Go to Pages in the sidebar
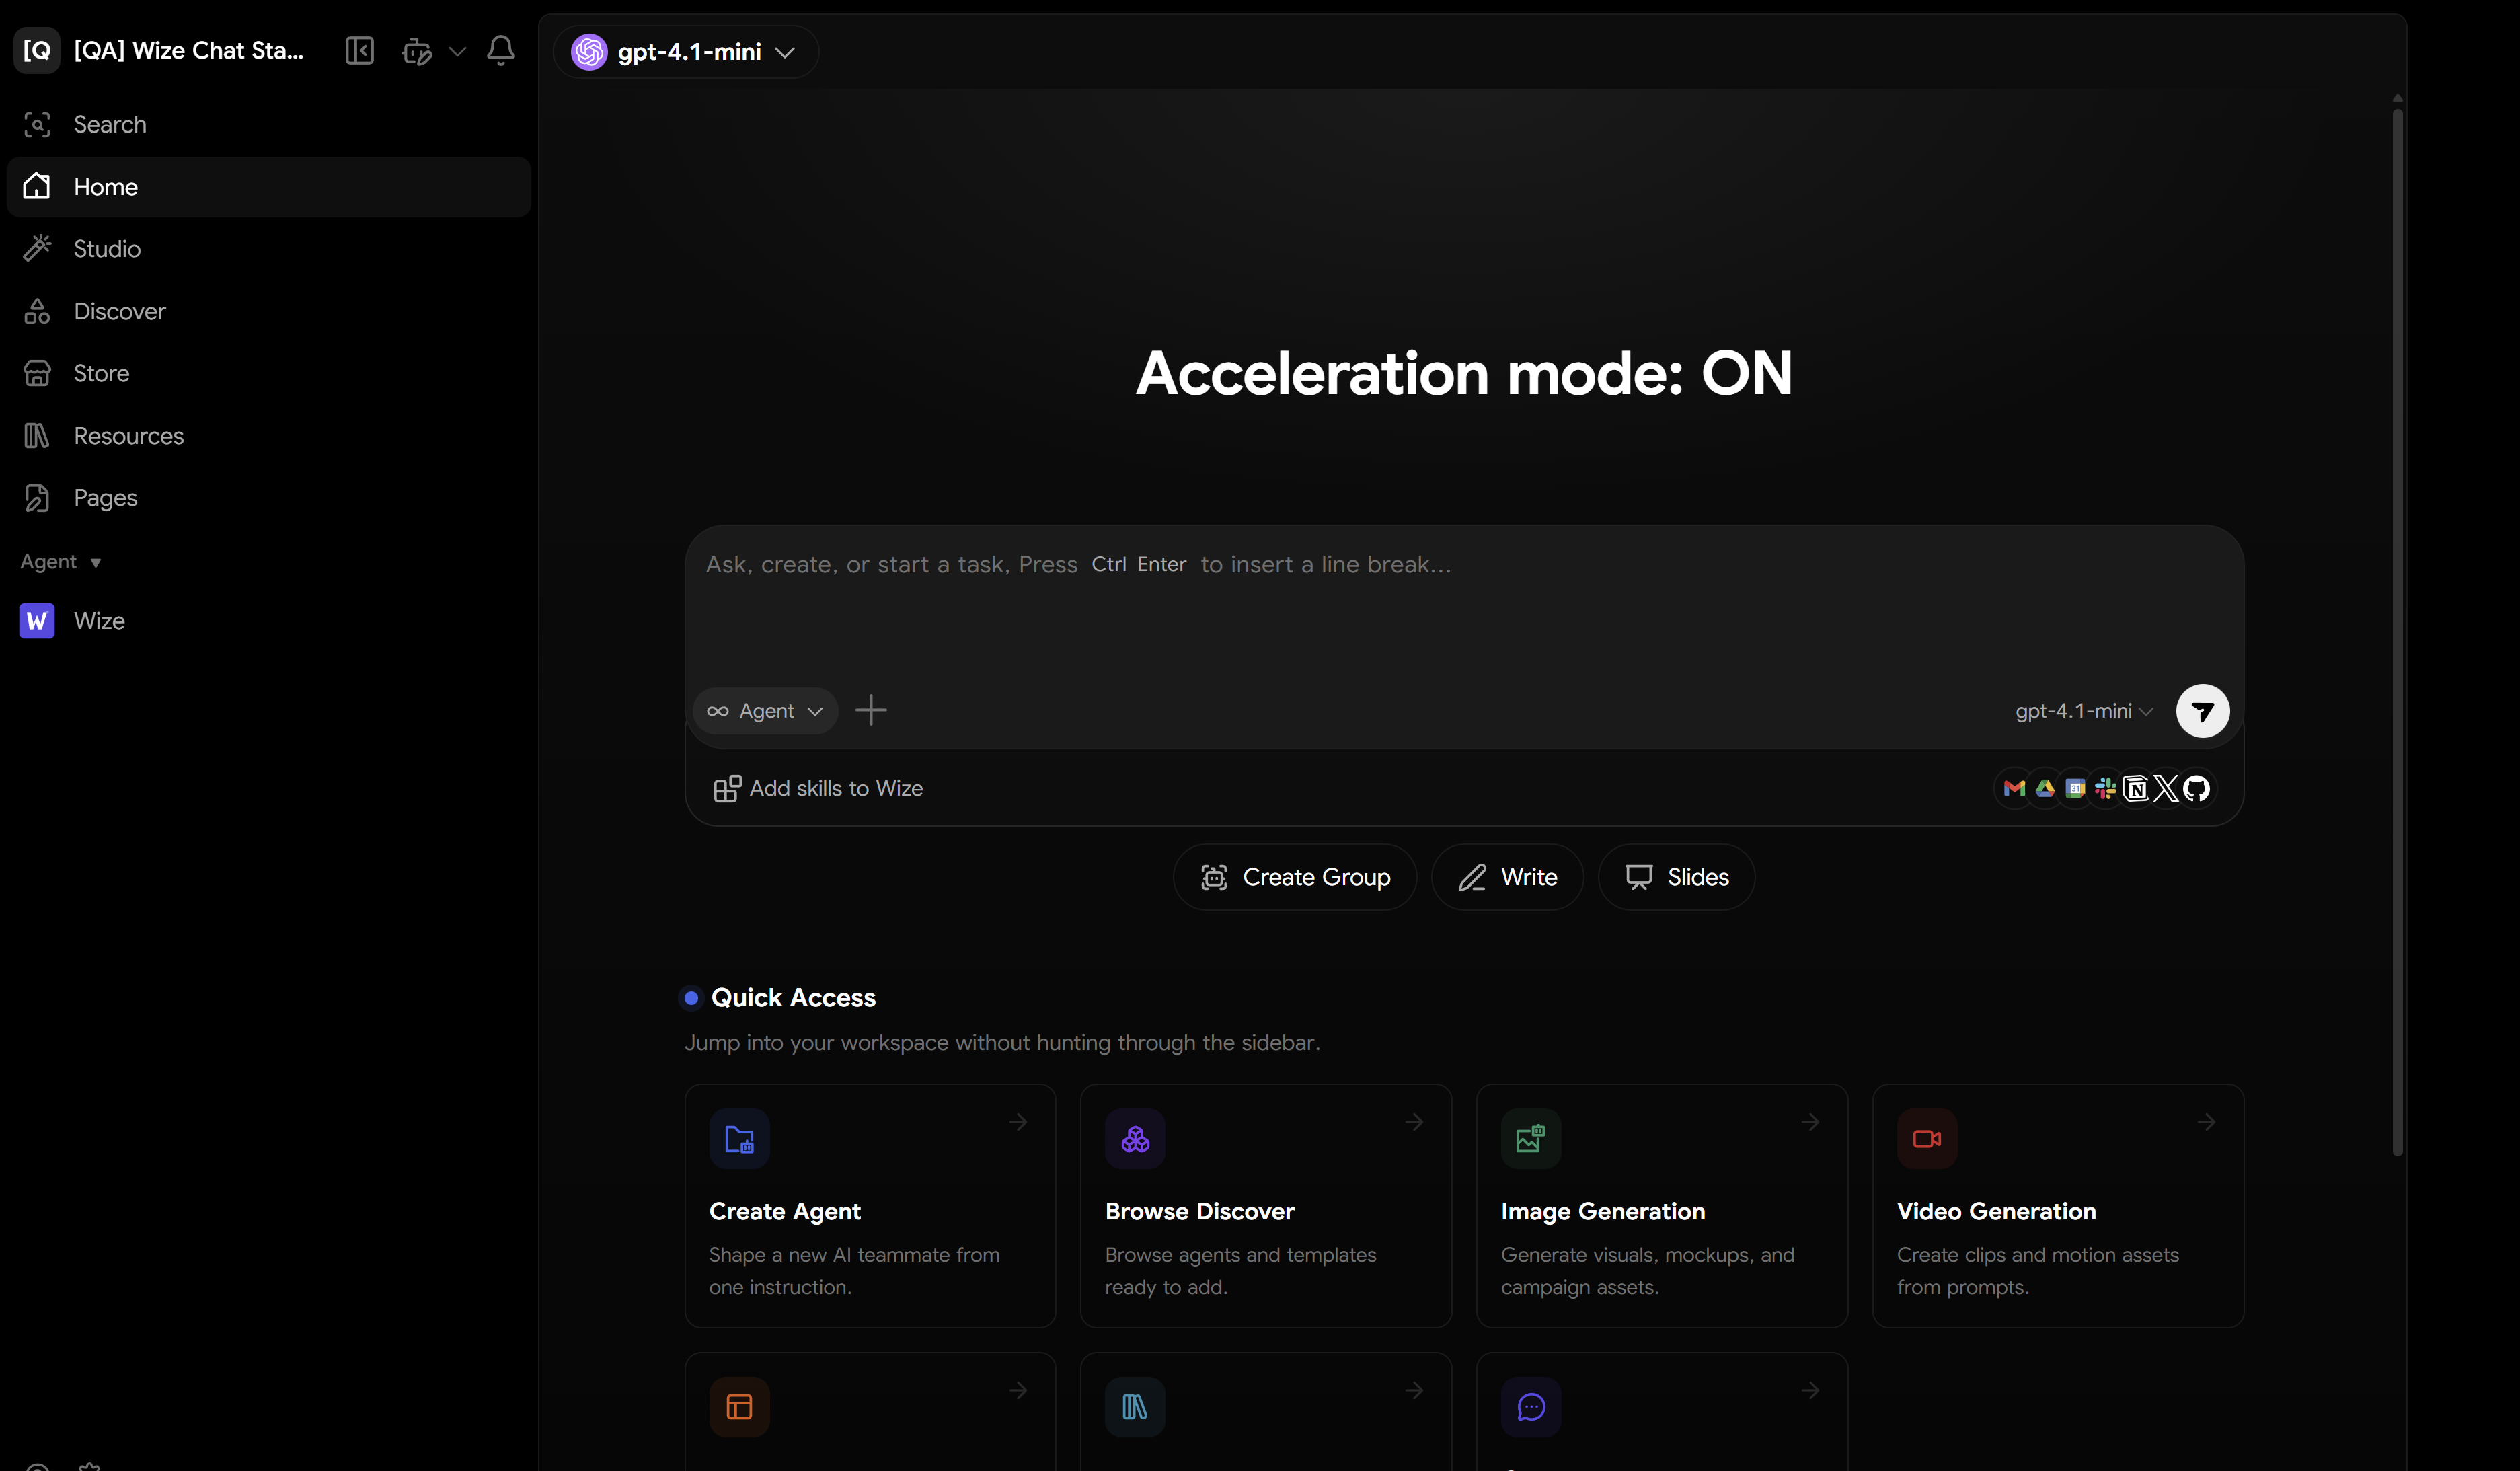Screen dimensions: 2520x1471 coord(268,498)
